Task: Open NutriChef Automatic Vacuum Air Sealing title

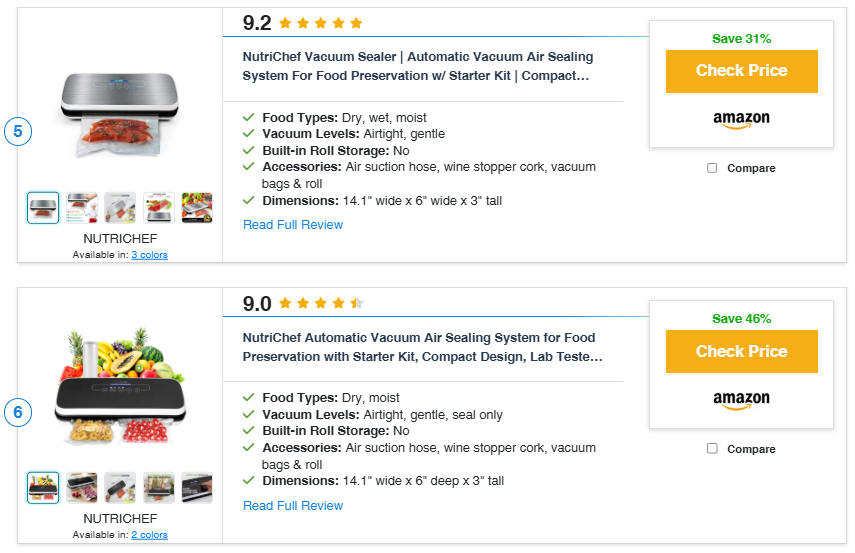Action: pyautogui.click(x=423, y=347)
